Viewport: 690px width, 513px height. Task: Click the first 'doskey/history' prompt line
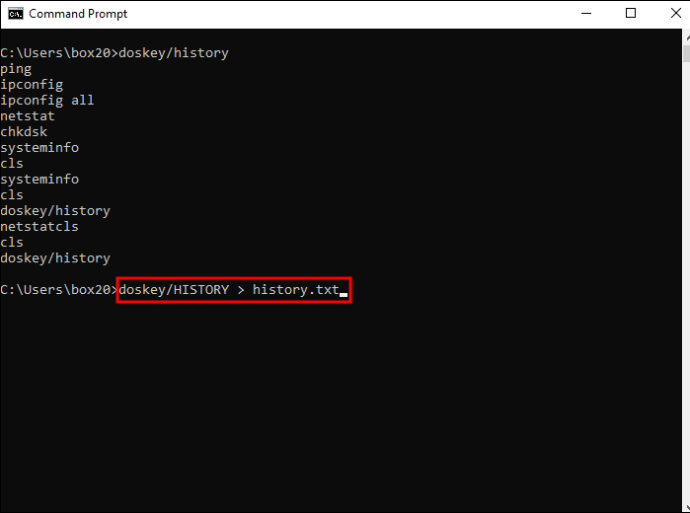click(x=114, y=53)
